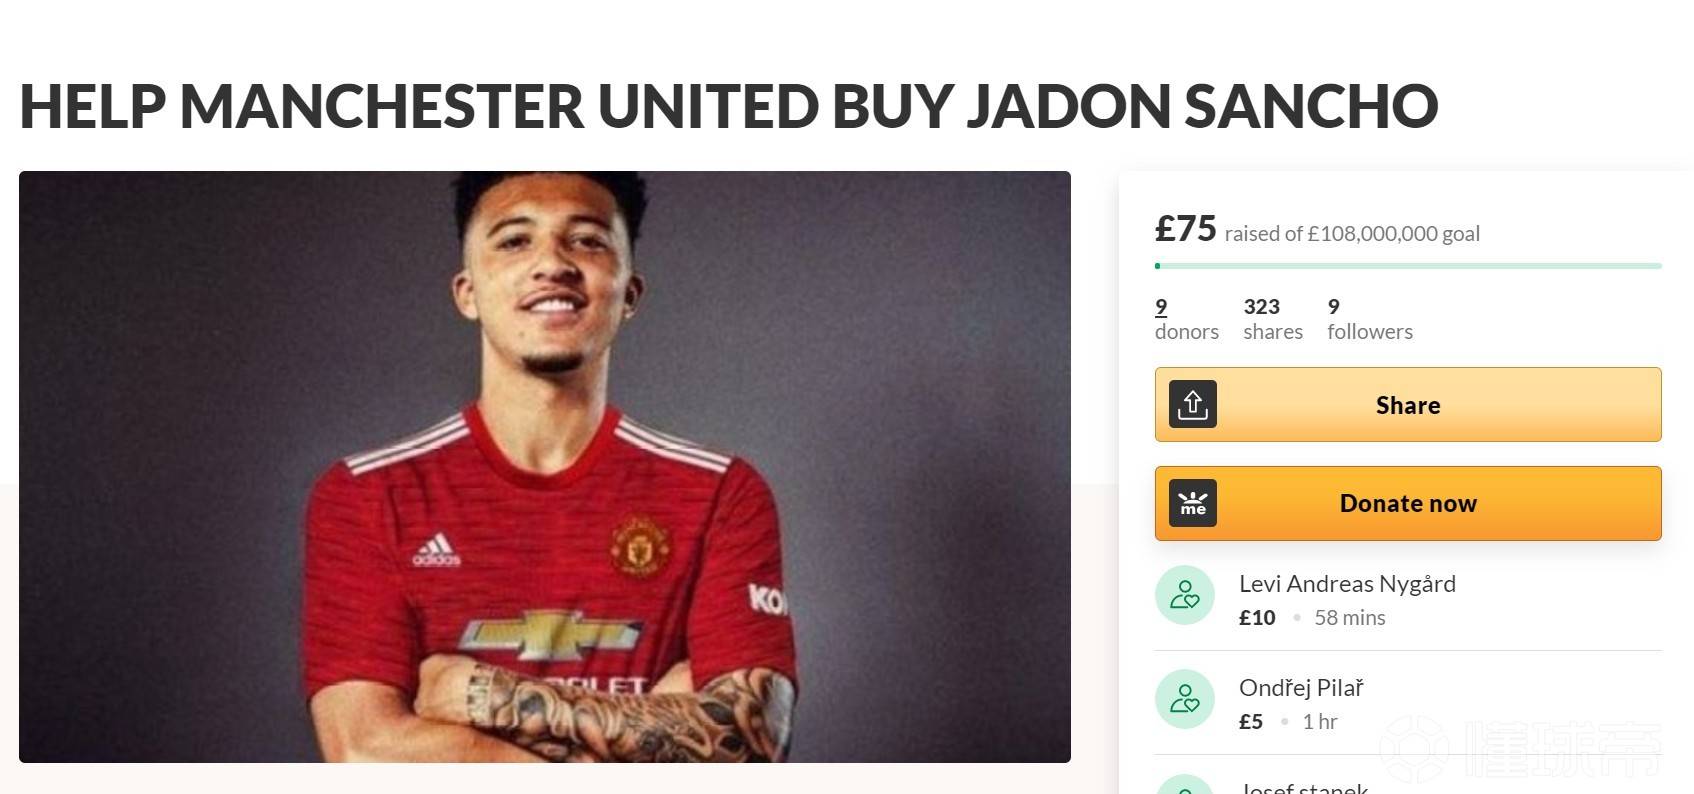Select donor name Ondřej Pilař
The height and width of the screenshot is (794, 1694).
point(1301,688)
